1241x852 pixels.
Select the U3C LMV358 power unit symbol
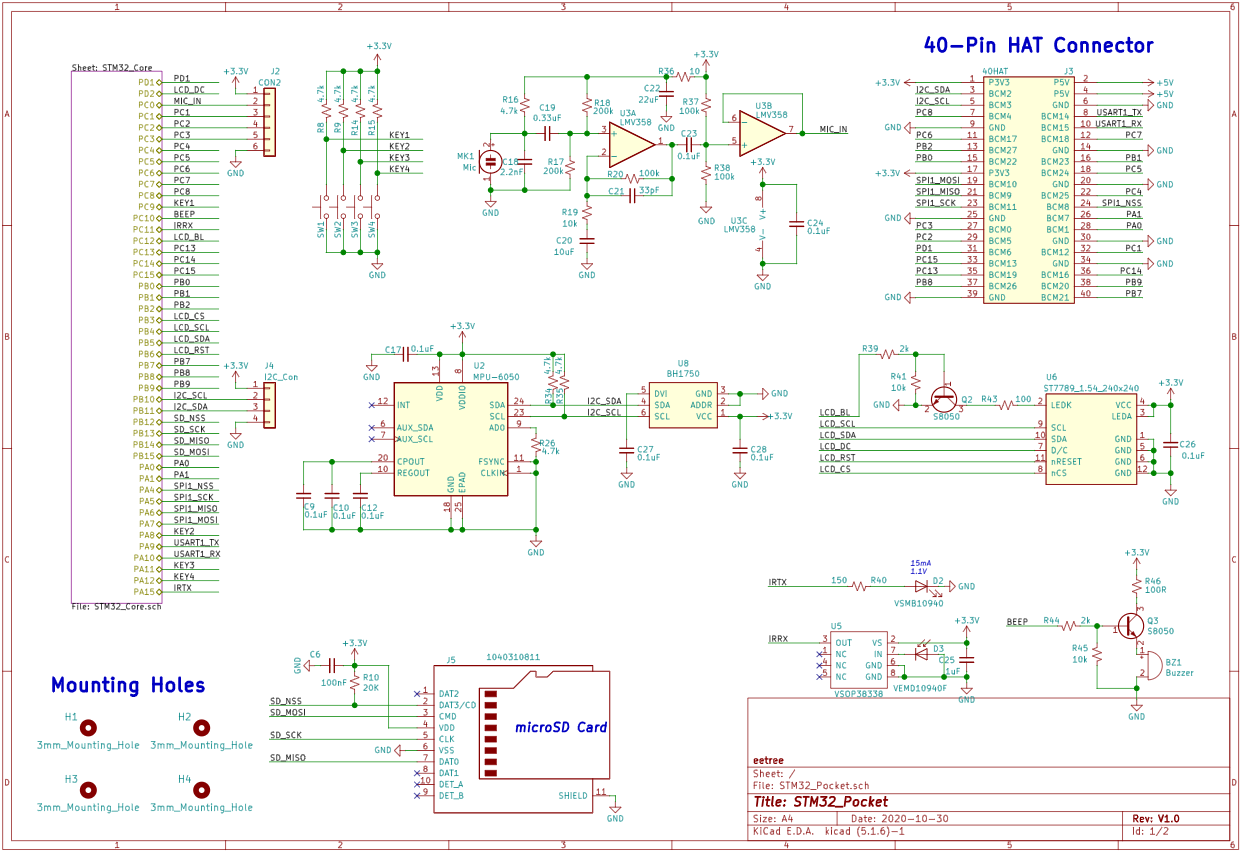pyautogui.click(x=762, y=223)
